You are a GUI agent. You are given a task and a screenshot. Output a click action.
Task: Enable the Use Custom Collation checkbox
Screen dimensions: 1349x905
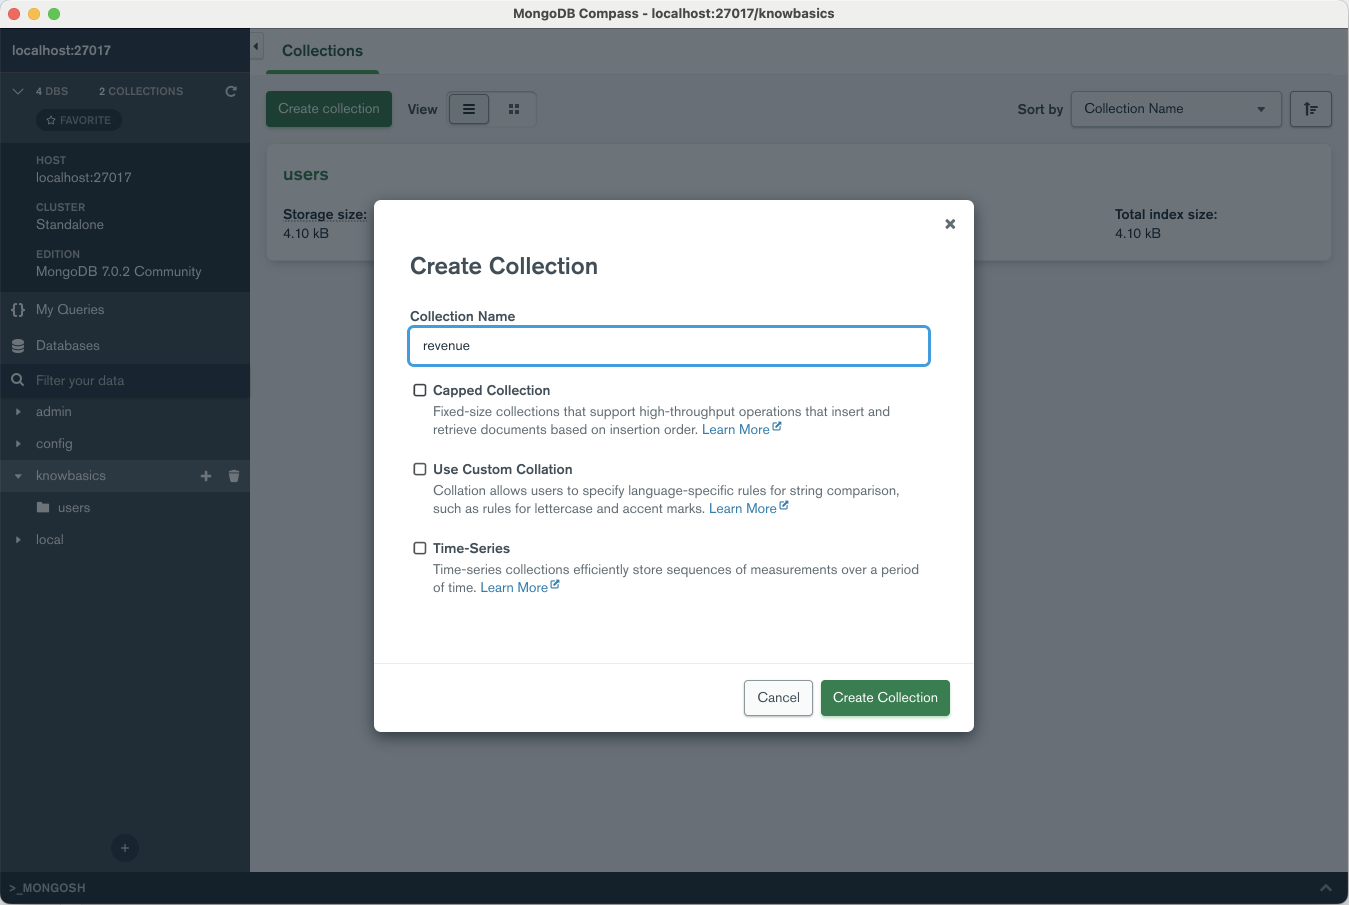point(420,469)
